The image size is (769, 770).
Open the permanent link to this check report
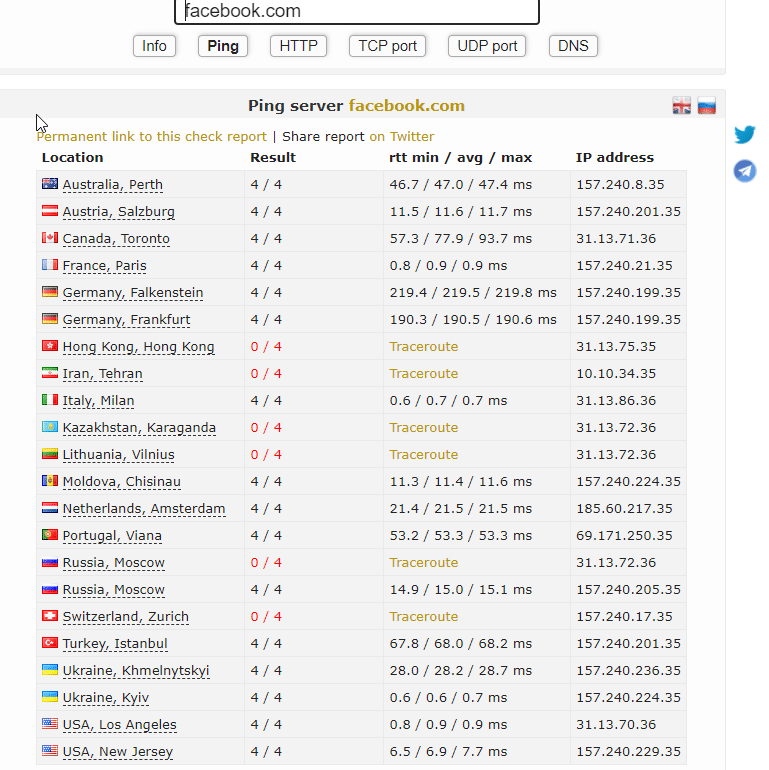pos(152,137)
